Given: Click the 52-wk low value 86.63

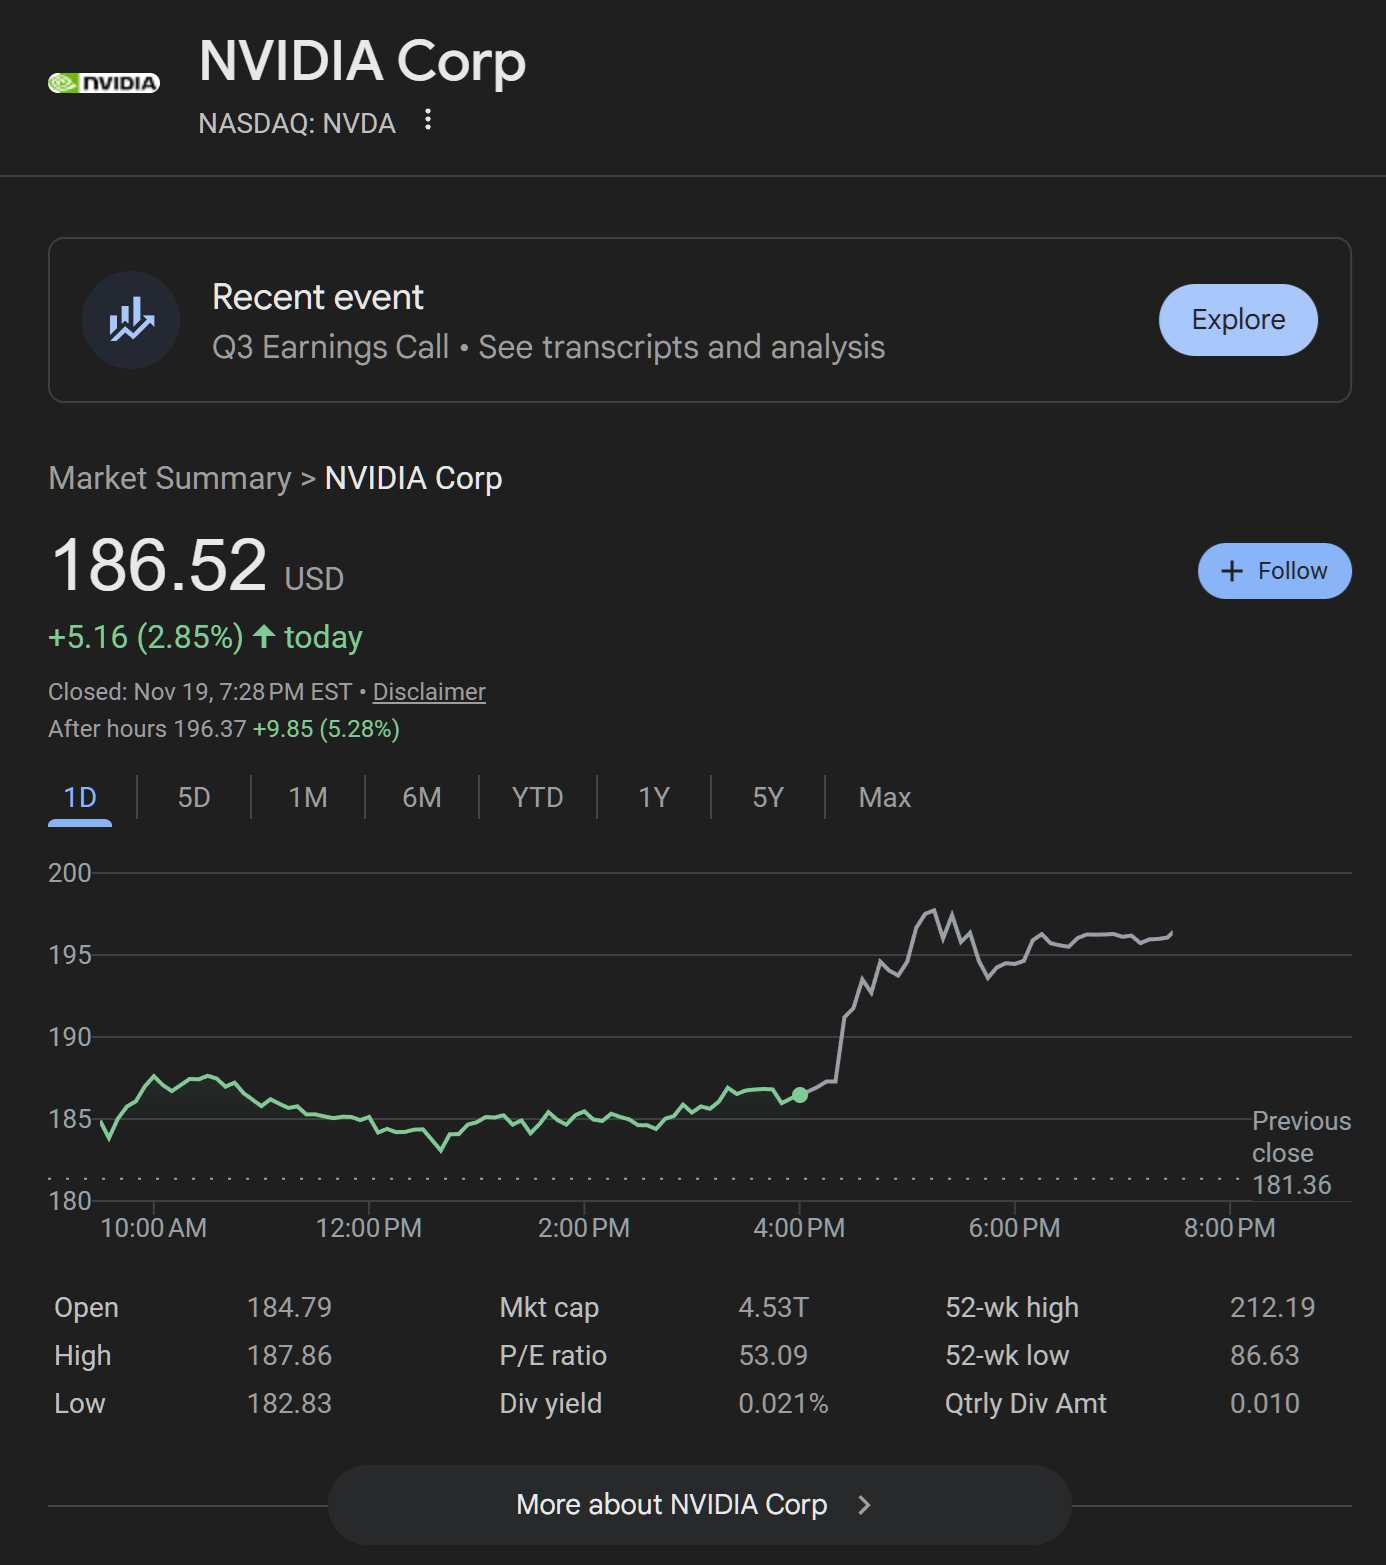Looking at the screenshot, I should (x=1265, y=1356).
